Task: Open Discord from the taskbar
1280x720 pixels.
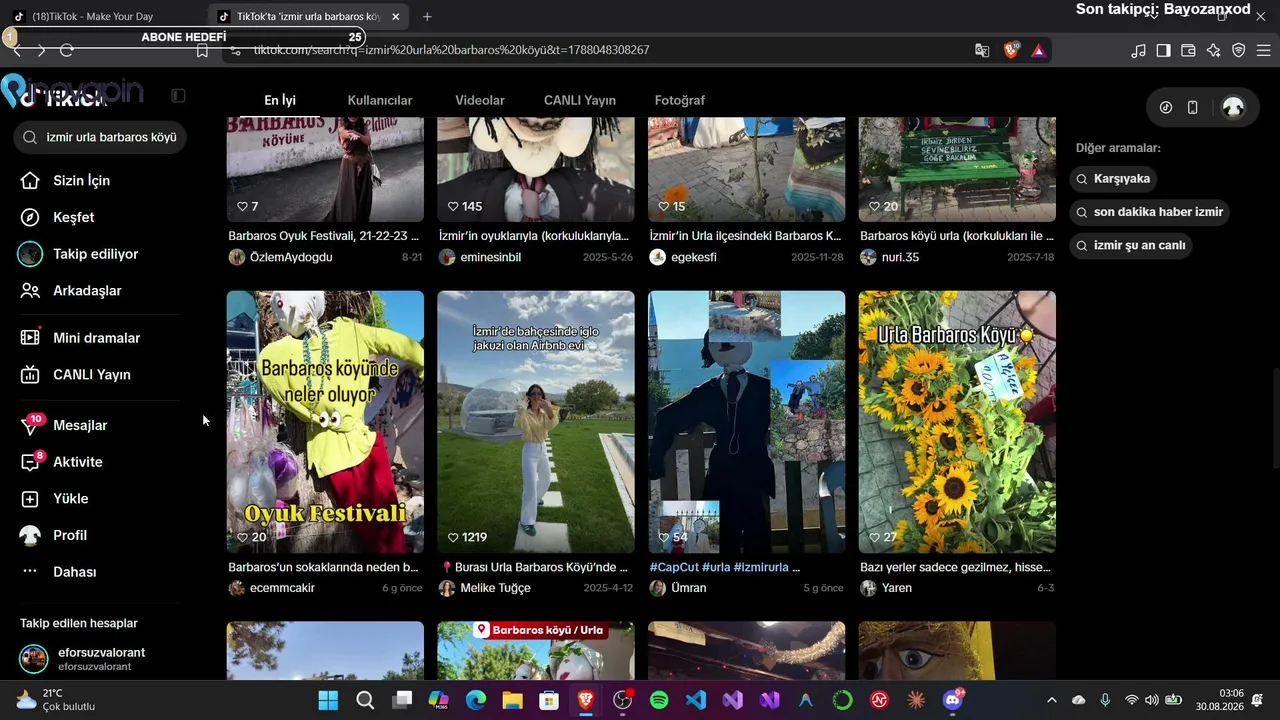Action: click(953, 700)
